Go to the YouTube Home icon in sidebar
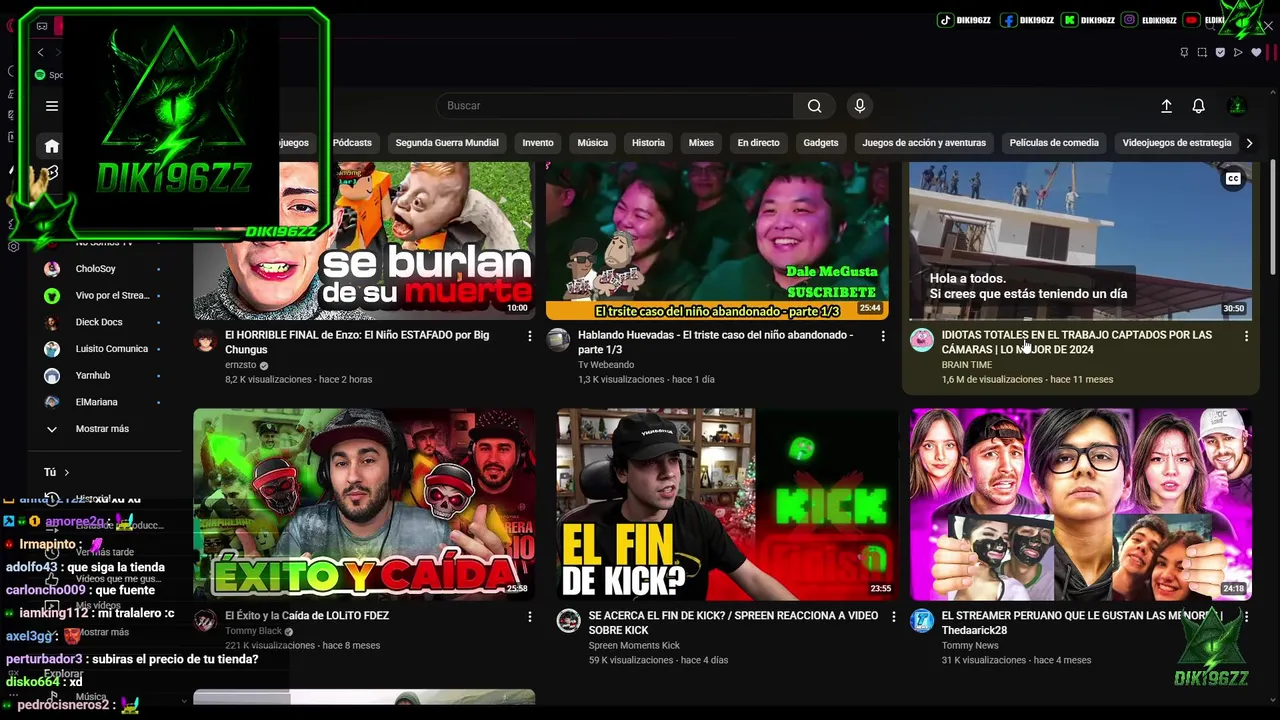The image size is (1280, 720). click(52, 146)
